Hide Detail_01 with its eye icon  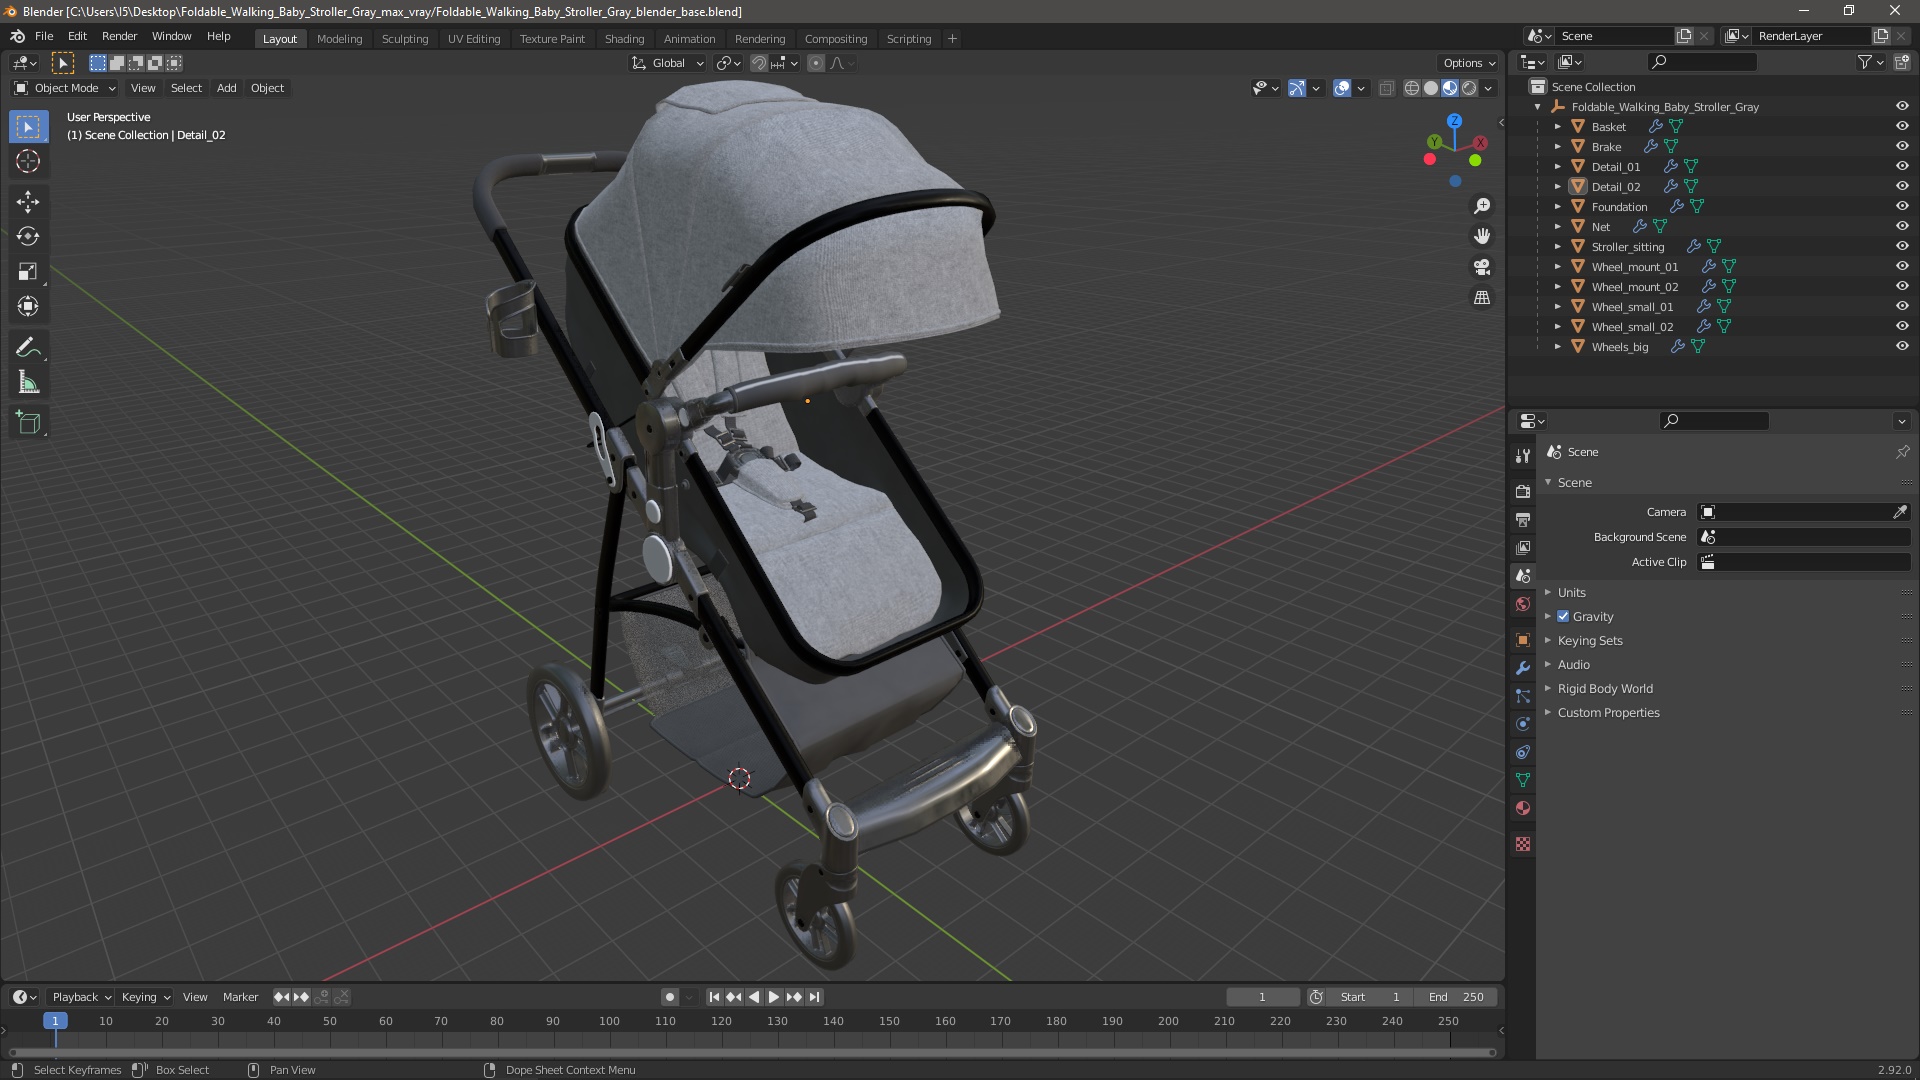(1902, 166)
